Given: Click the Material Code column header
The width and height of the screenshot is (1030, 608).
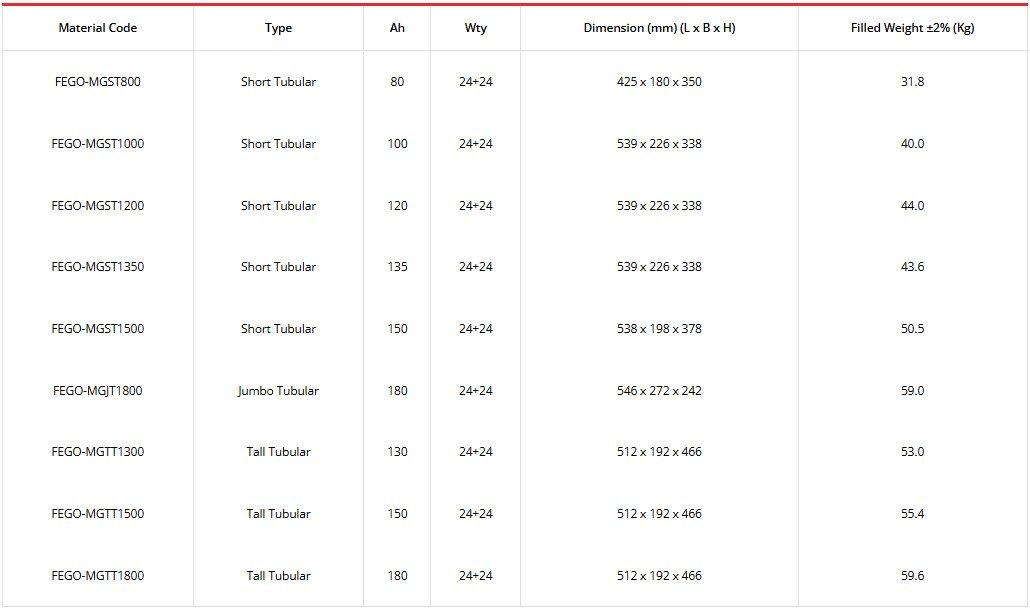Looking at the screenshot, I should coord(98,28).
